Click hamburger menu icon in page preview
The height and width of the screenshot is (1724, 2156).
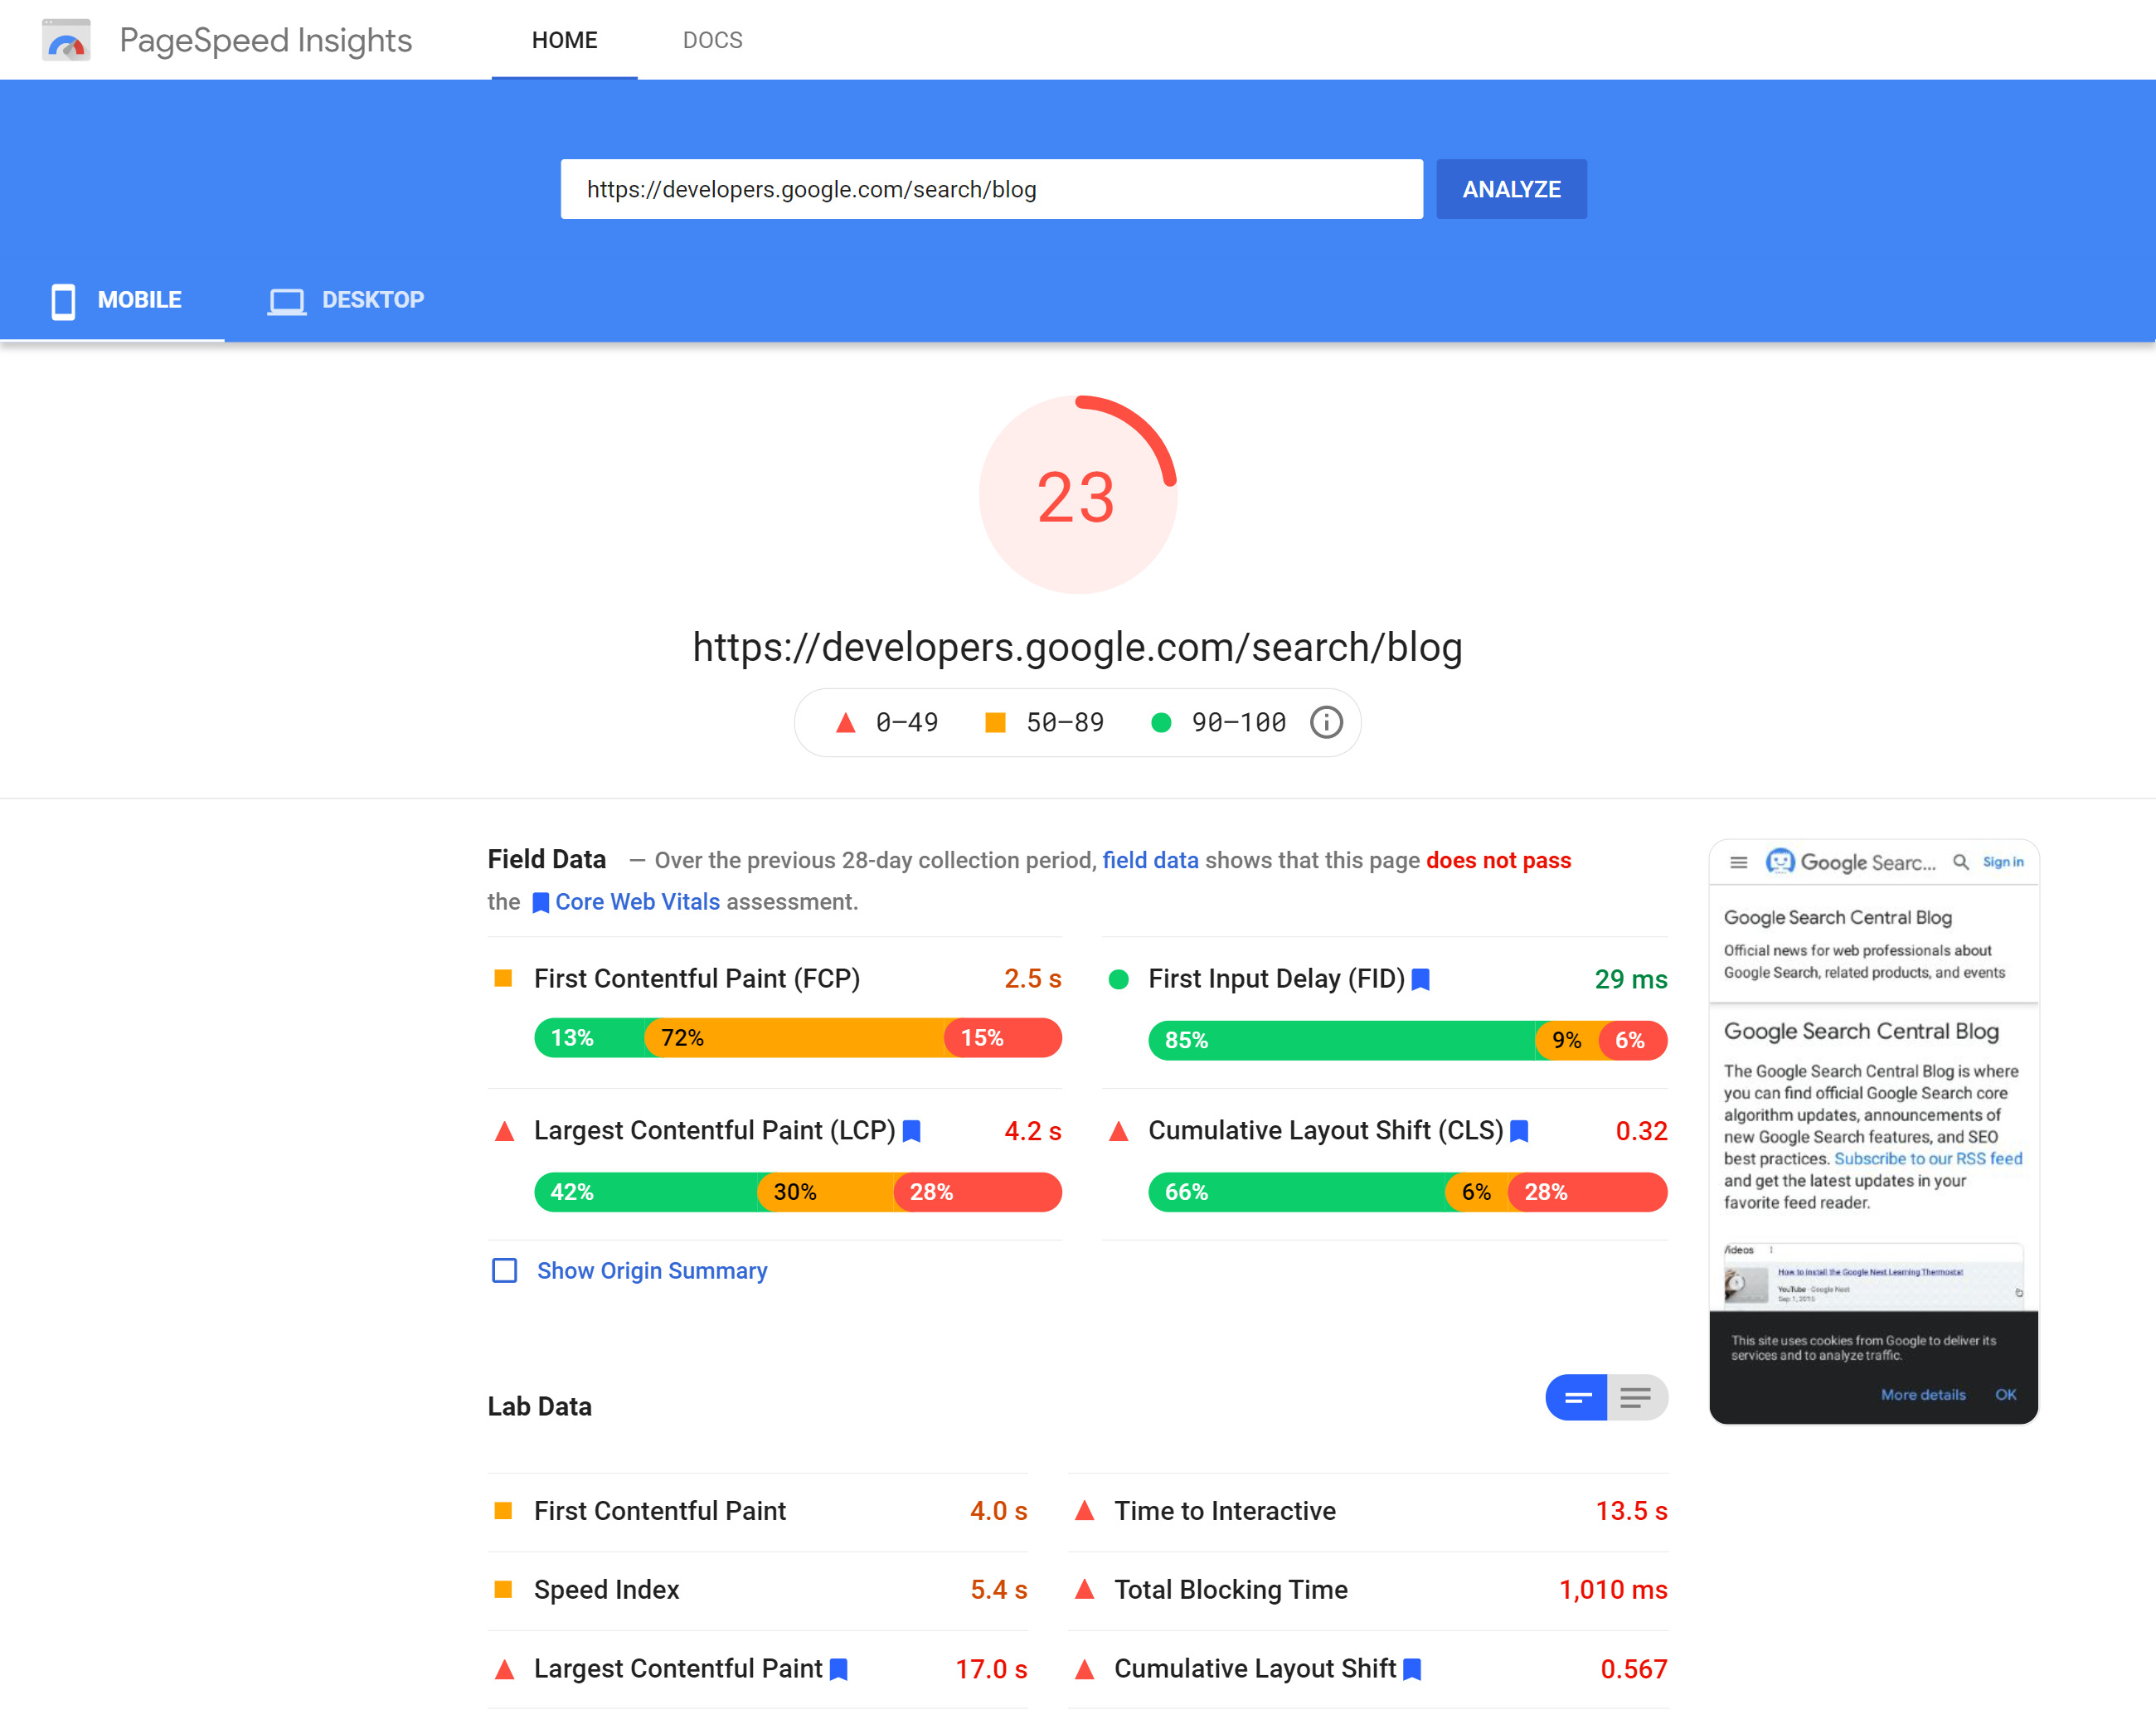click(1739, 862)
